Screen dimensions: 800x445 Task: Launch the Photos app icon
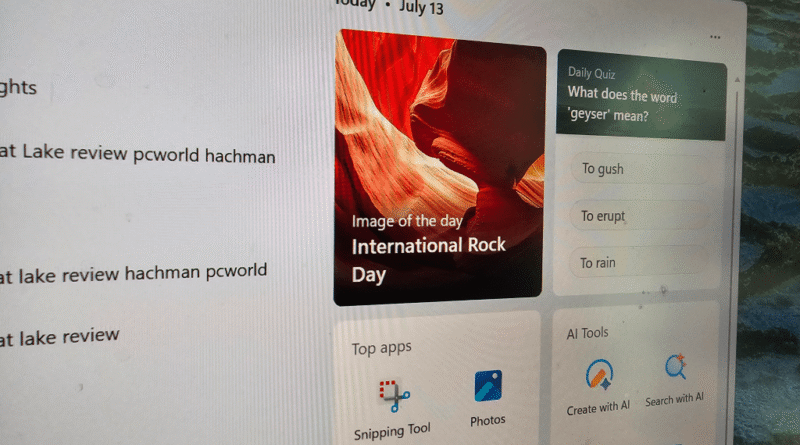point(488,386)
